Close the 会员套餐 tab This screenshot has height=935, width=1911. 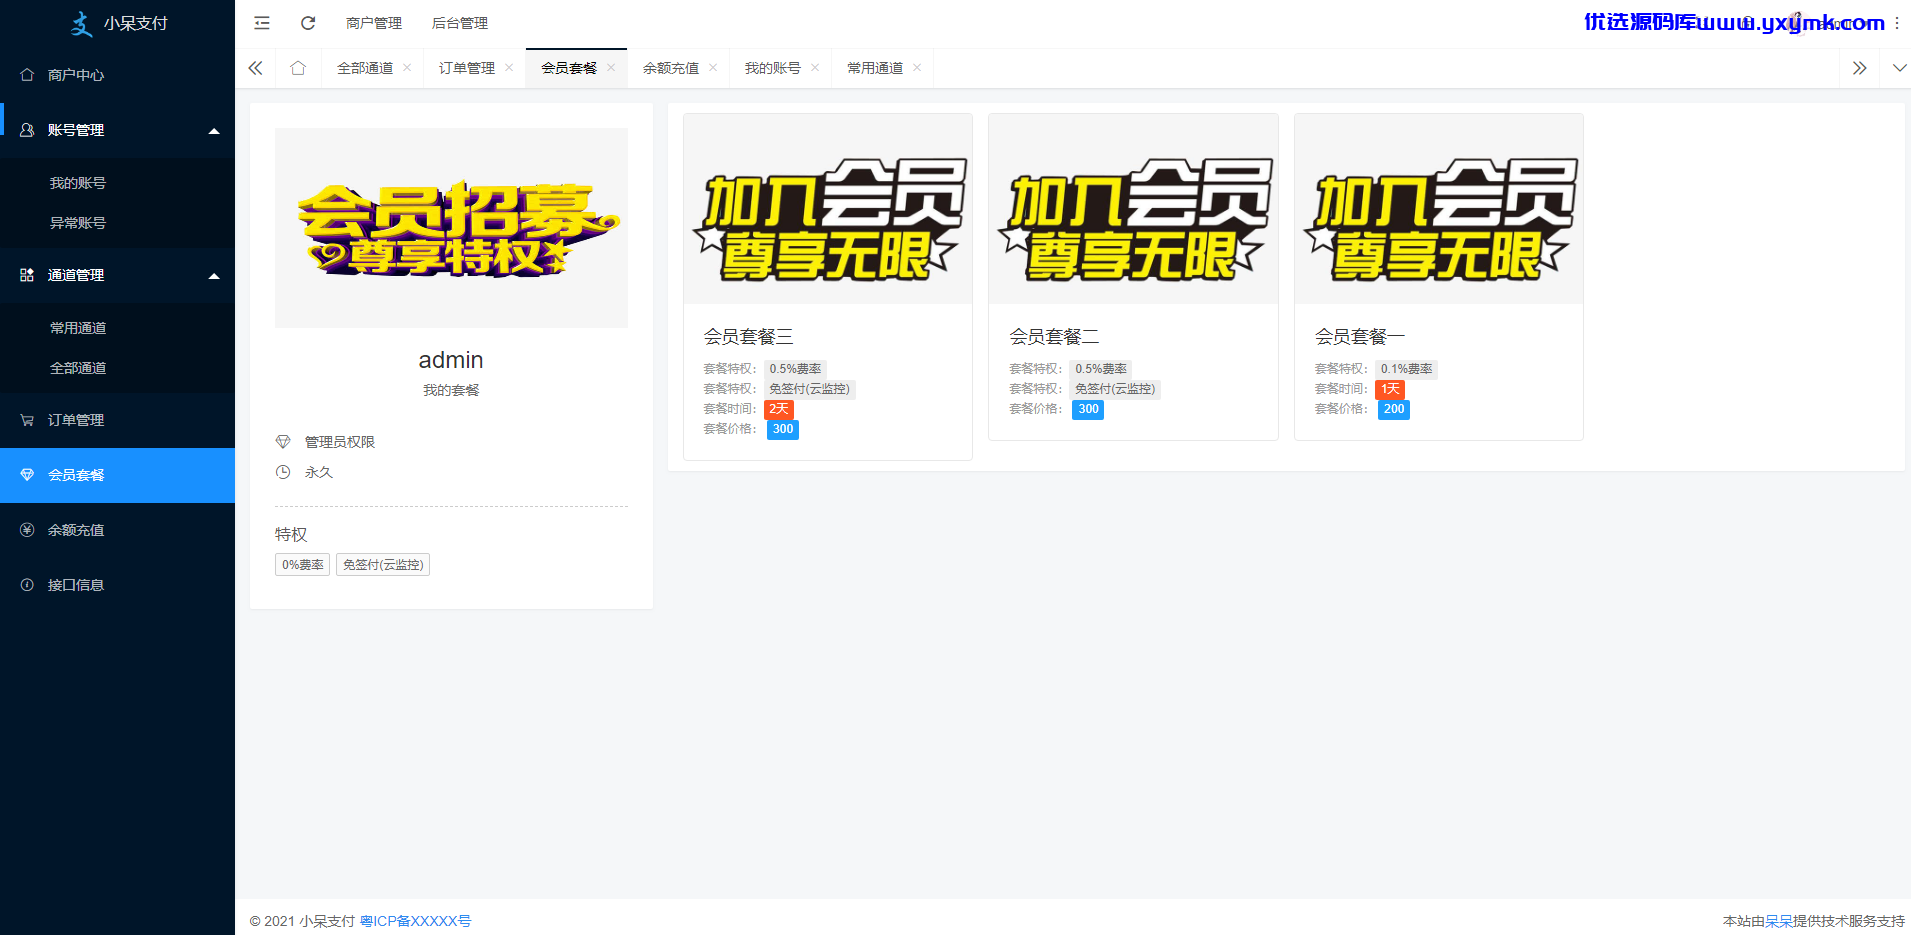[611, 68]
